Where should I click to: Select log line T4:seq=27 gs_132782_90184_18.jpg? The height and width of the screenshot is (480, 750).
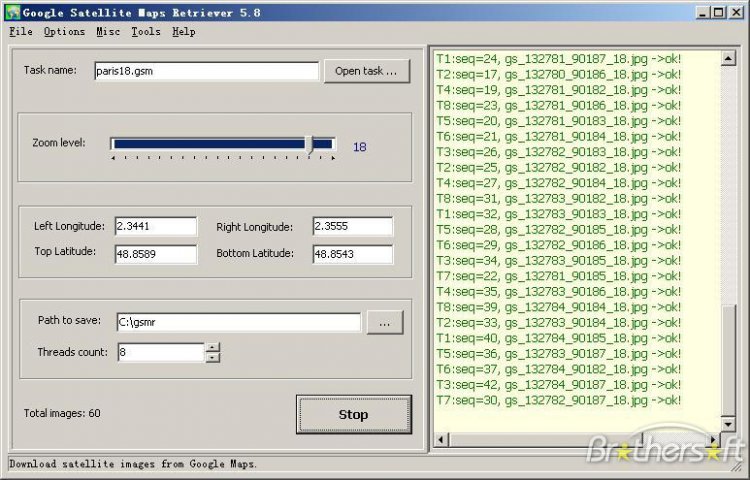(558, 183)
